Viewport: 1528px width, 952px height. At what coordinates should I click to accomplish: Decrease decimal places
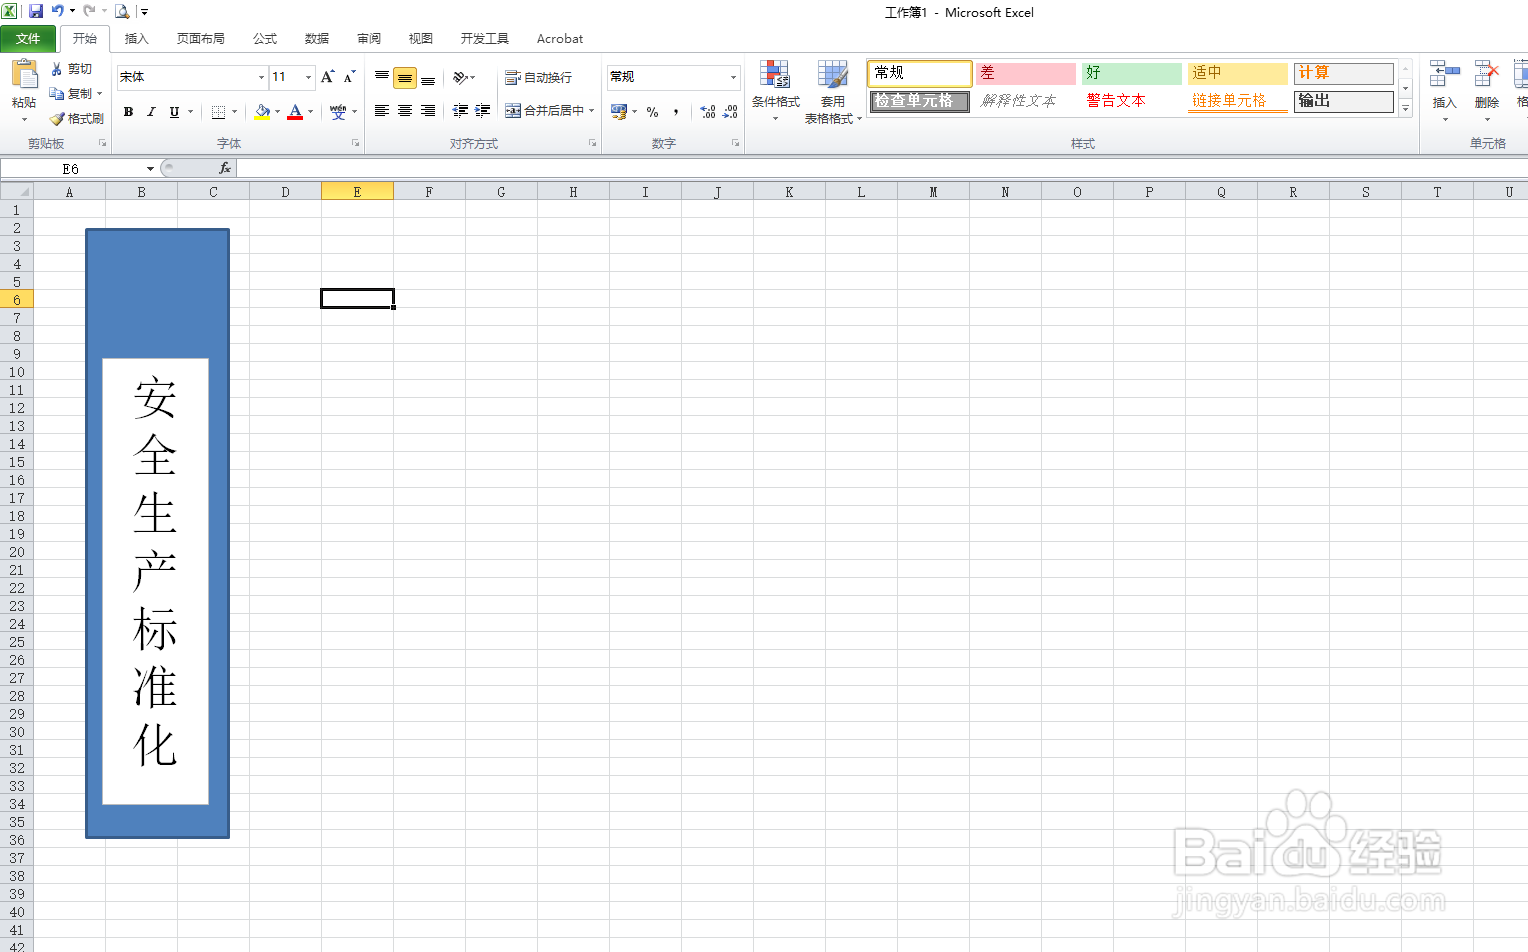(x=731, y=112)
